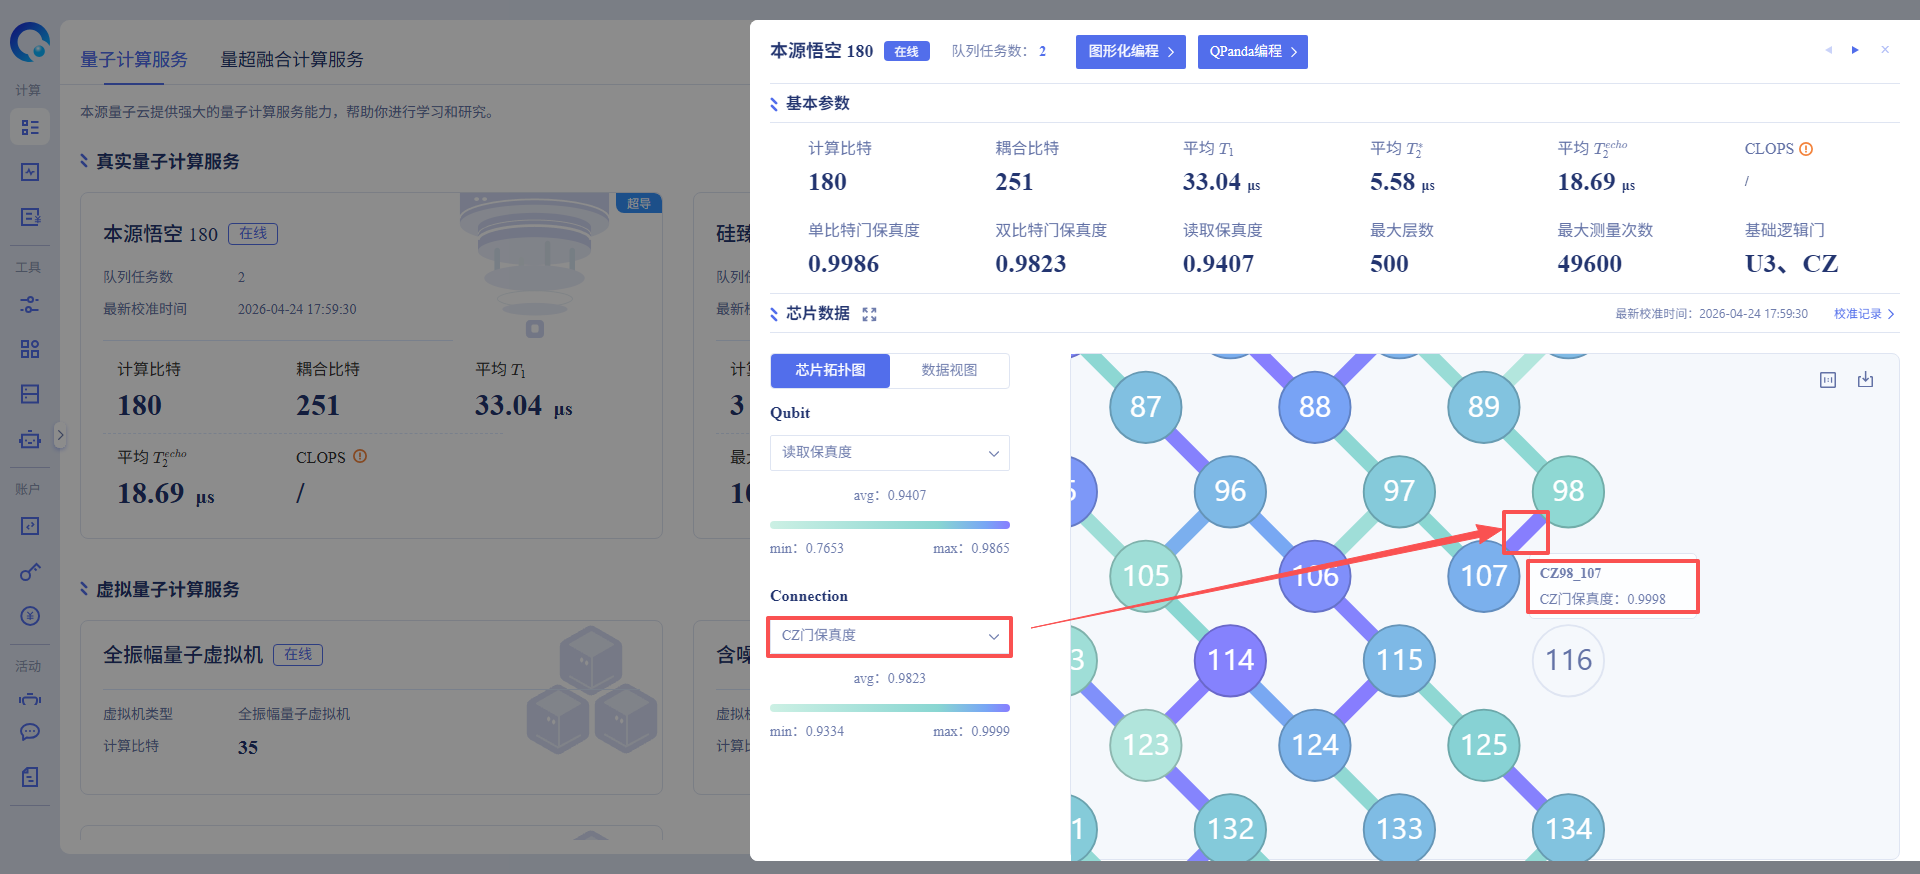Close the 本源悟空 180 detail panel
The height and width of the screenshot is (874, 1920).
pyautogui.click(x=1885, y=50)
